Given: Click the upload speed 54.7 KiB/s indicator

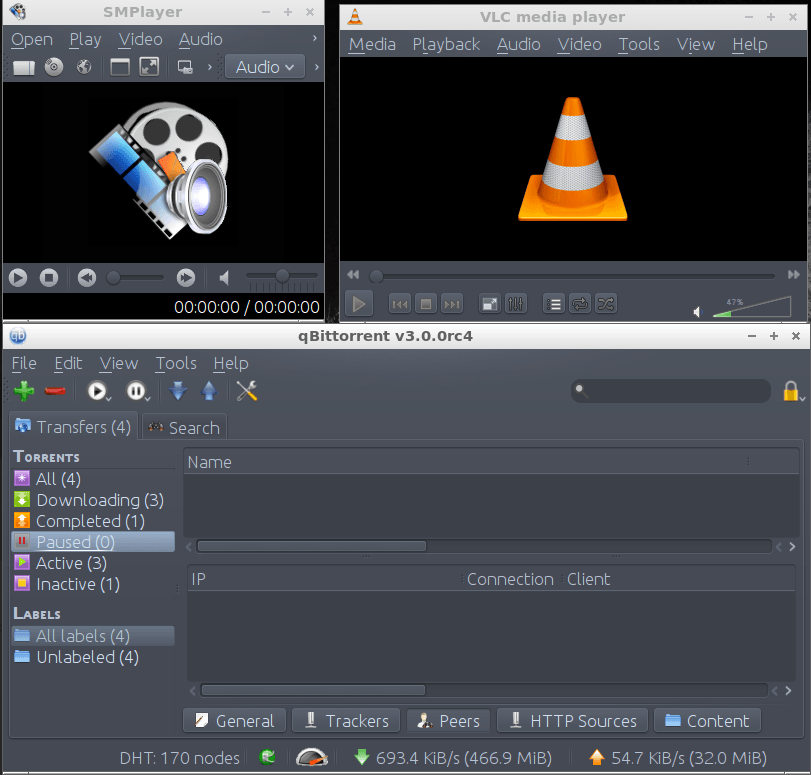Looking at the screenshot, I should pos(678,758).
